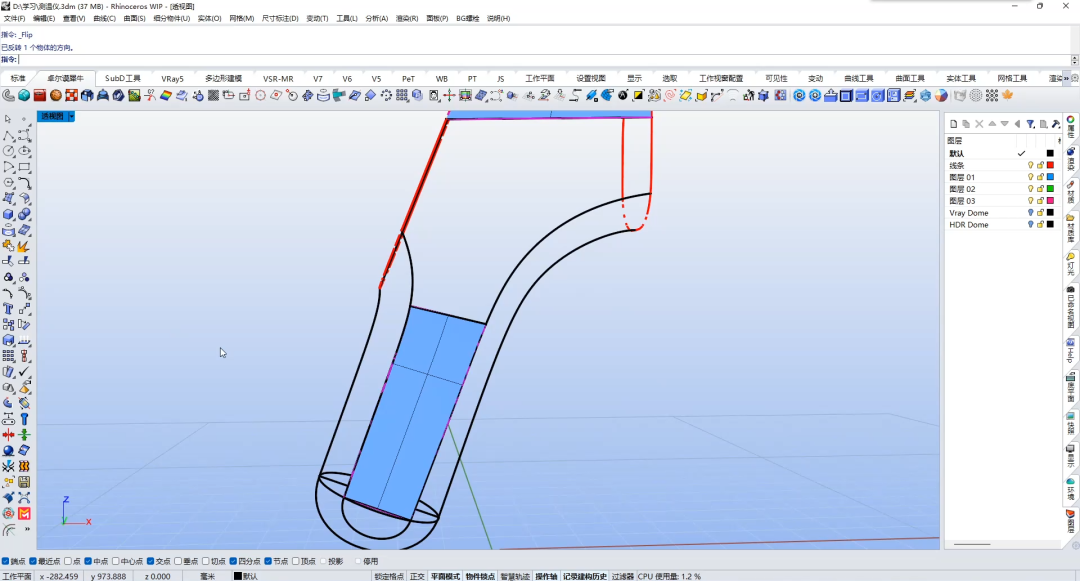
Task: Click the puzzle piece boolean tool in sidebar
Action: [x=8, y=246]
